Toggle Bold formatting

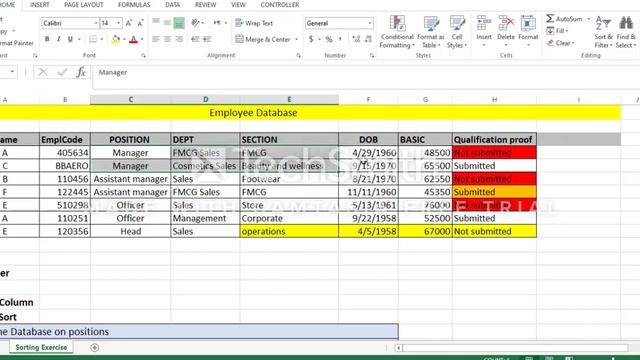tap(47, 39)
